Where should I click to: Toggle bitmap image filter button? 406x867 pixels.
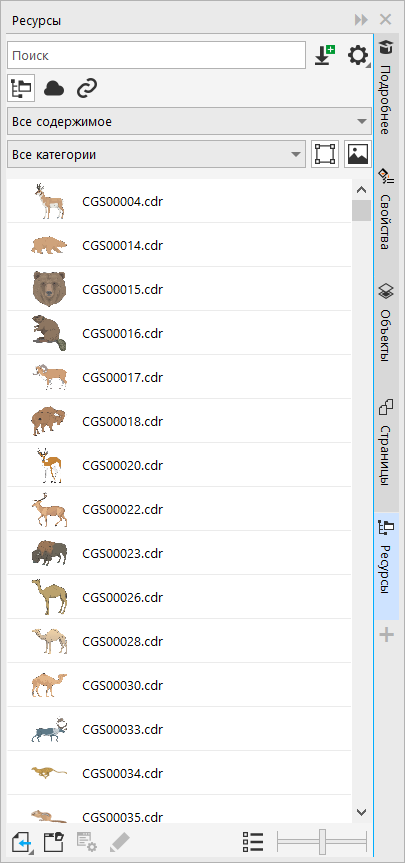click(x=358, y=154)
